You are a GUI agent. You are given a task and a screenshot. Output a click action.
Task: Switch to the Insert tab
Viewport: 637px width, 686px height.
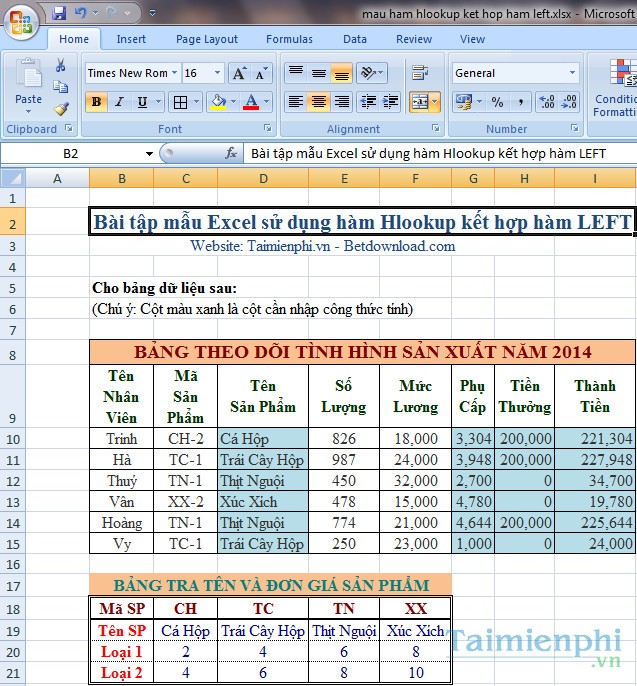(x=131, y=39)
